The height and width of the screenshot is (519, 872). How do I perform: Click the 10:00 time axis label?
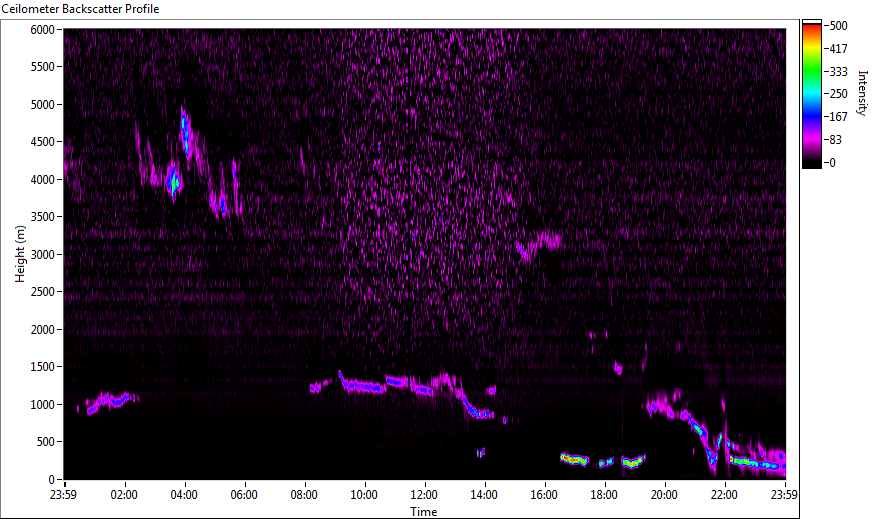364,495
